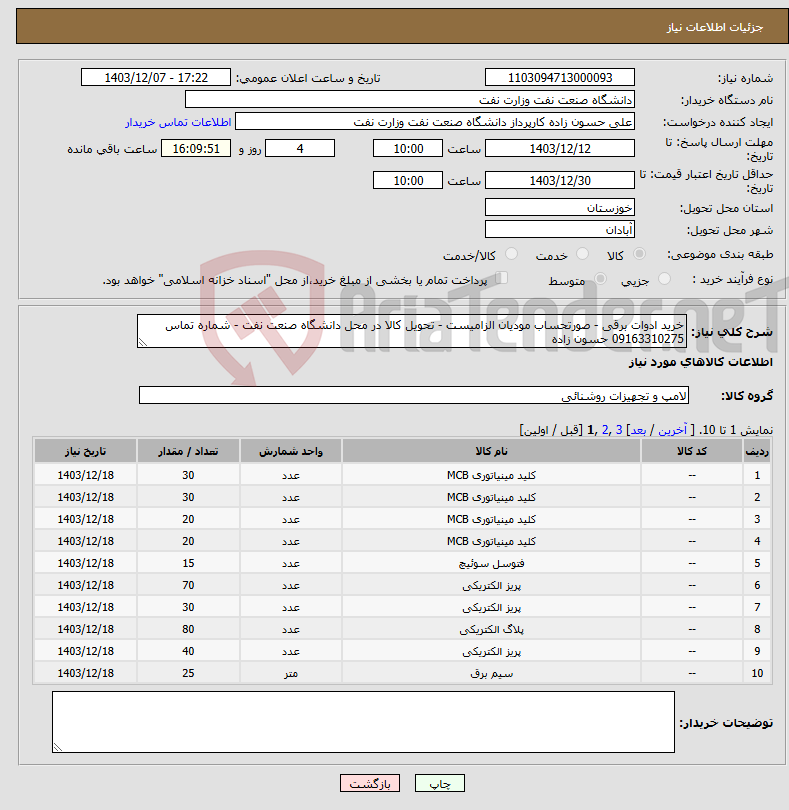The height and width of the screenshot is (810, 789).
Task: Click the remaining time 16:09:51 field
Action: coord(196,148)
